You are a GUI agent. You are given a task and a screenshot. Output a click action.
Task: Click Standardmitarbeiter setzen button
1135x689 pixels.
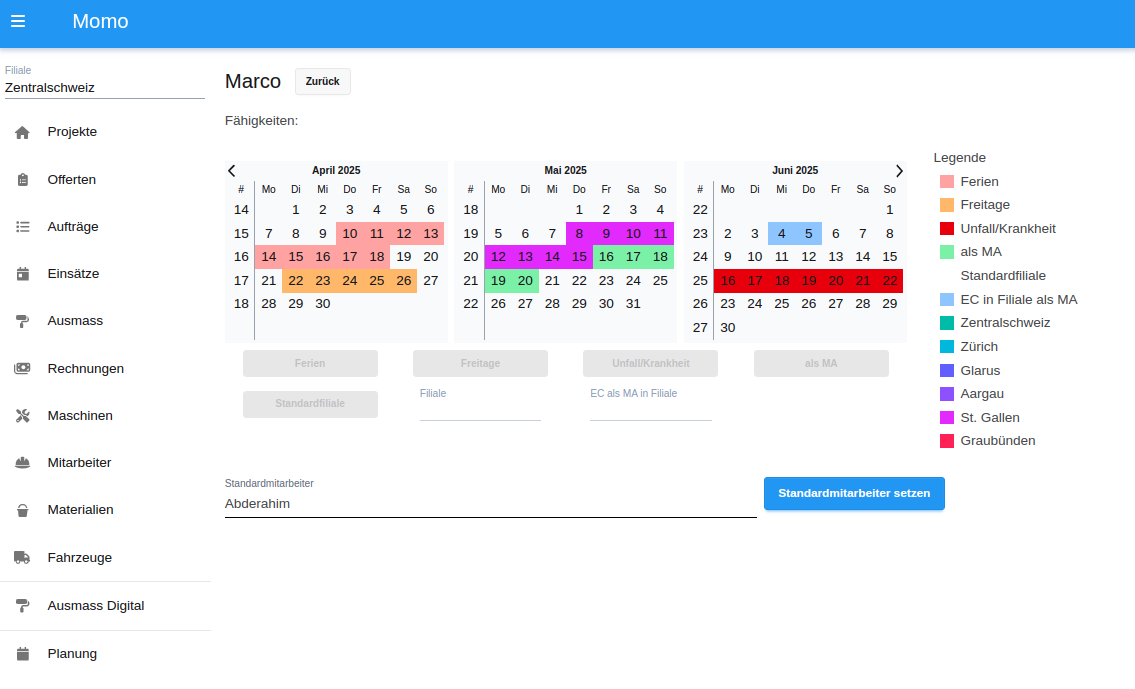(854, 493)
